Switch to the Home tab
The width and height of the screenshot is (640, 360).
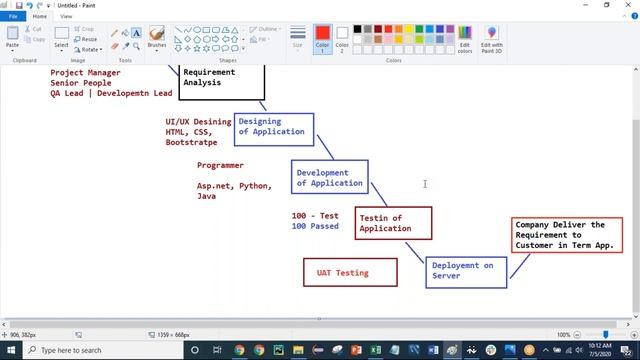coord(40,16)
